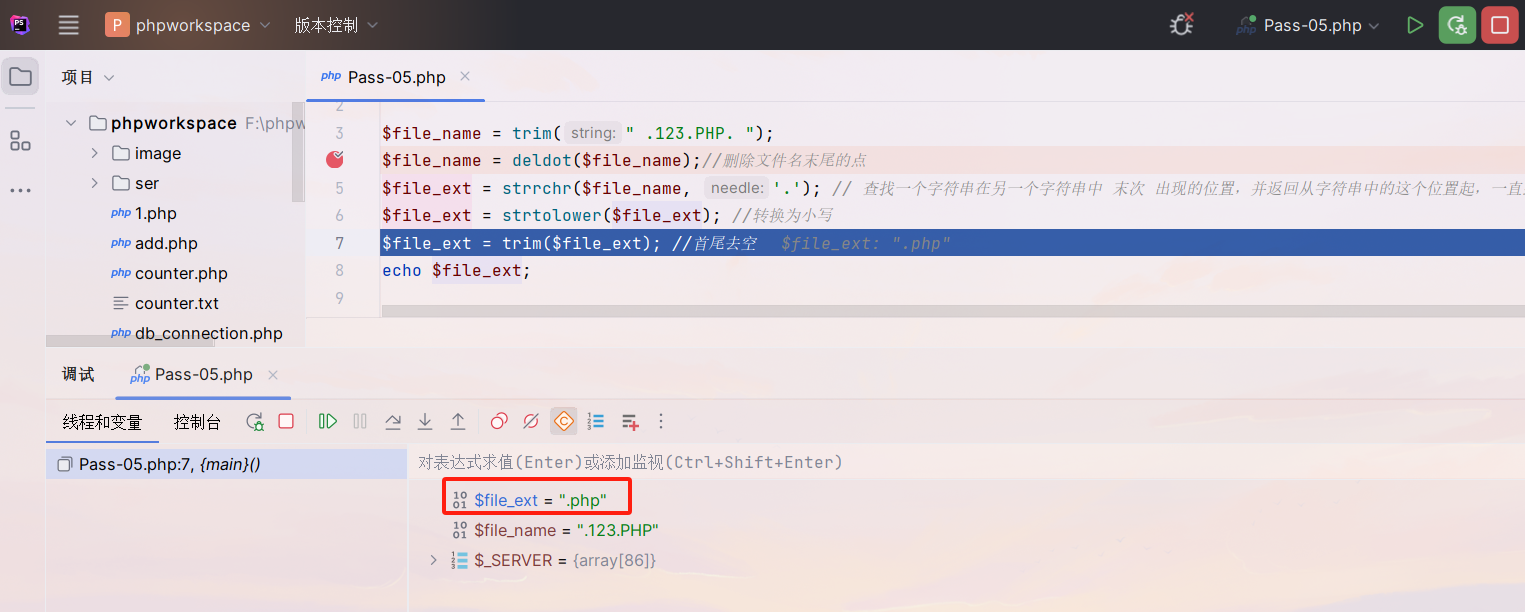
Task: Click the Step Out debugger icon
Action: click(458, 421)
